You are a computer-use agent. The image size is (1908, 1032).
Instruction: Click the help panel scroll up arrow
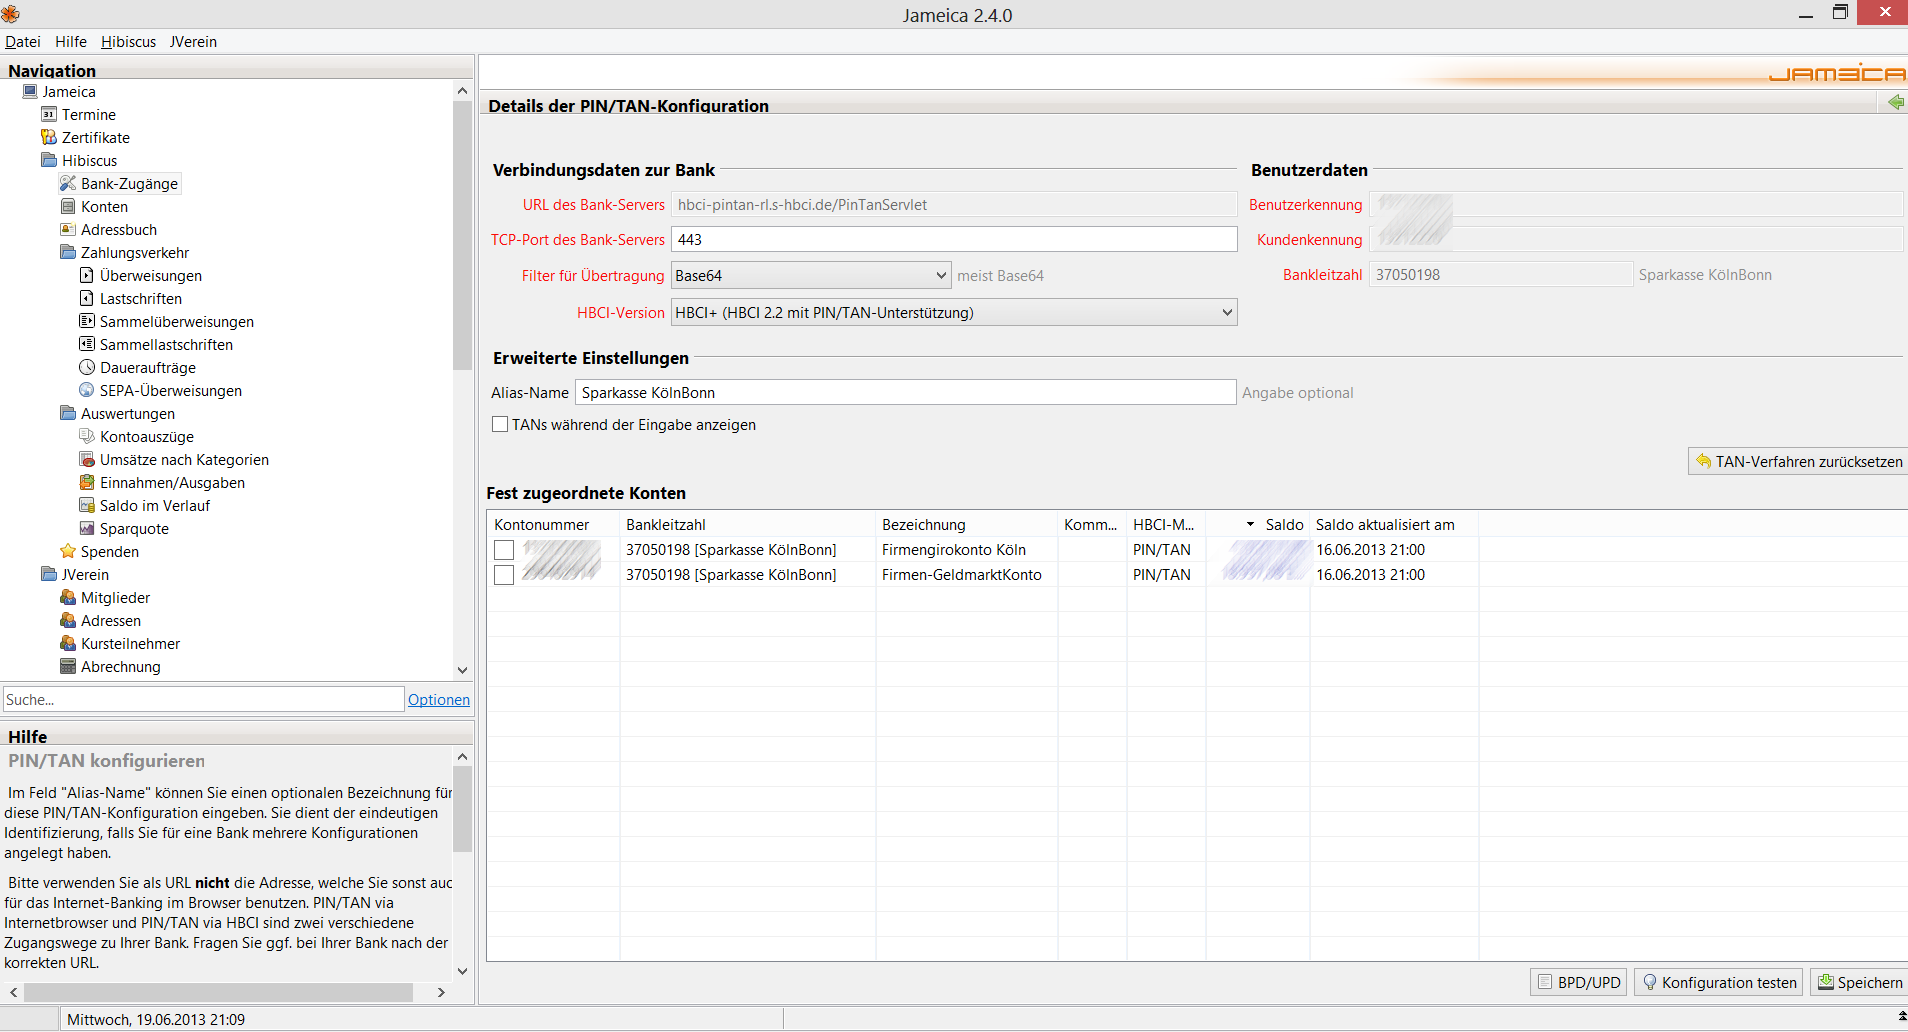pyautogui.click(x=462, y=757)
